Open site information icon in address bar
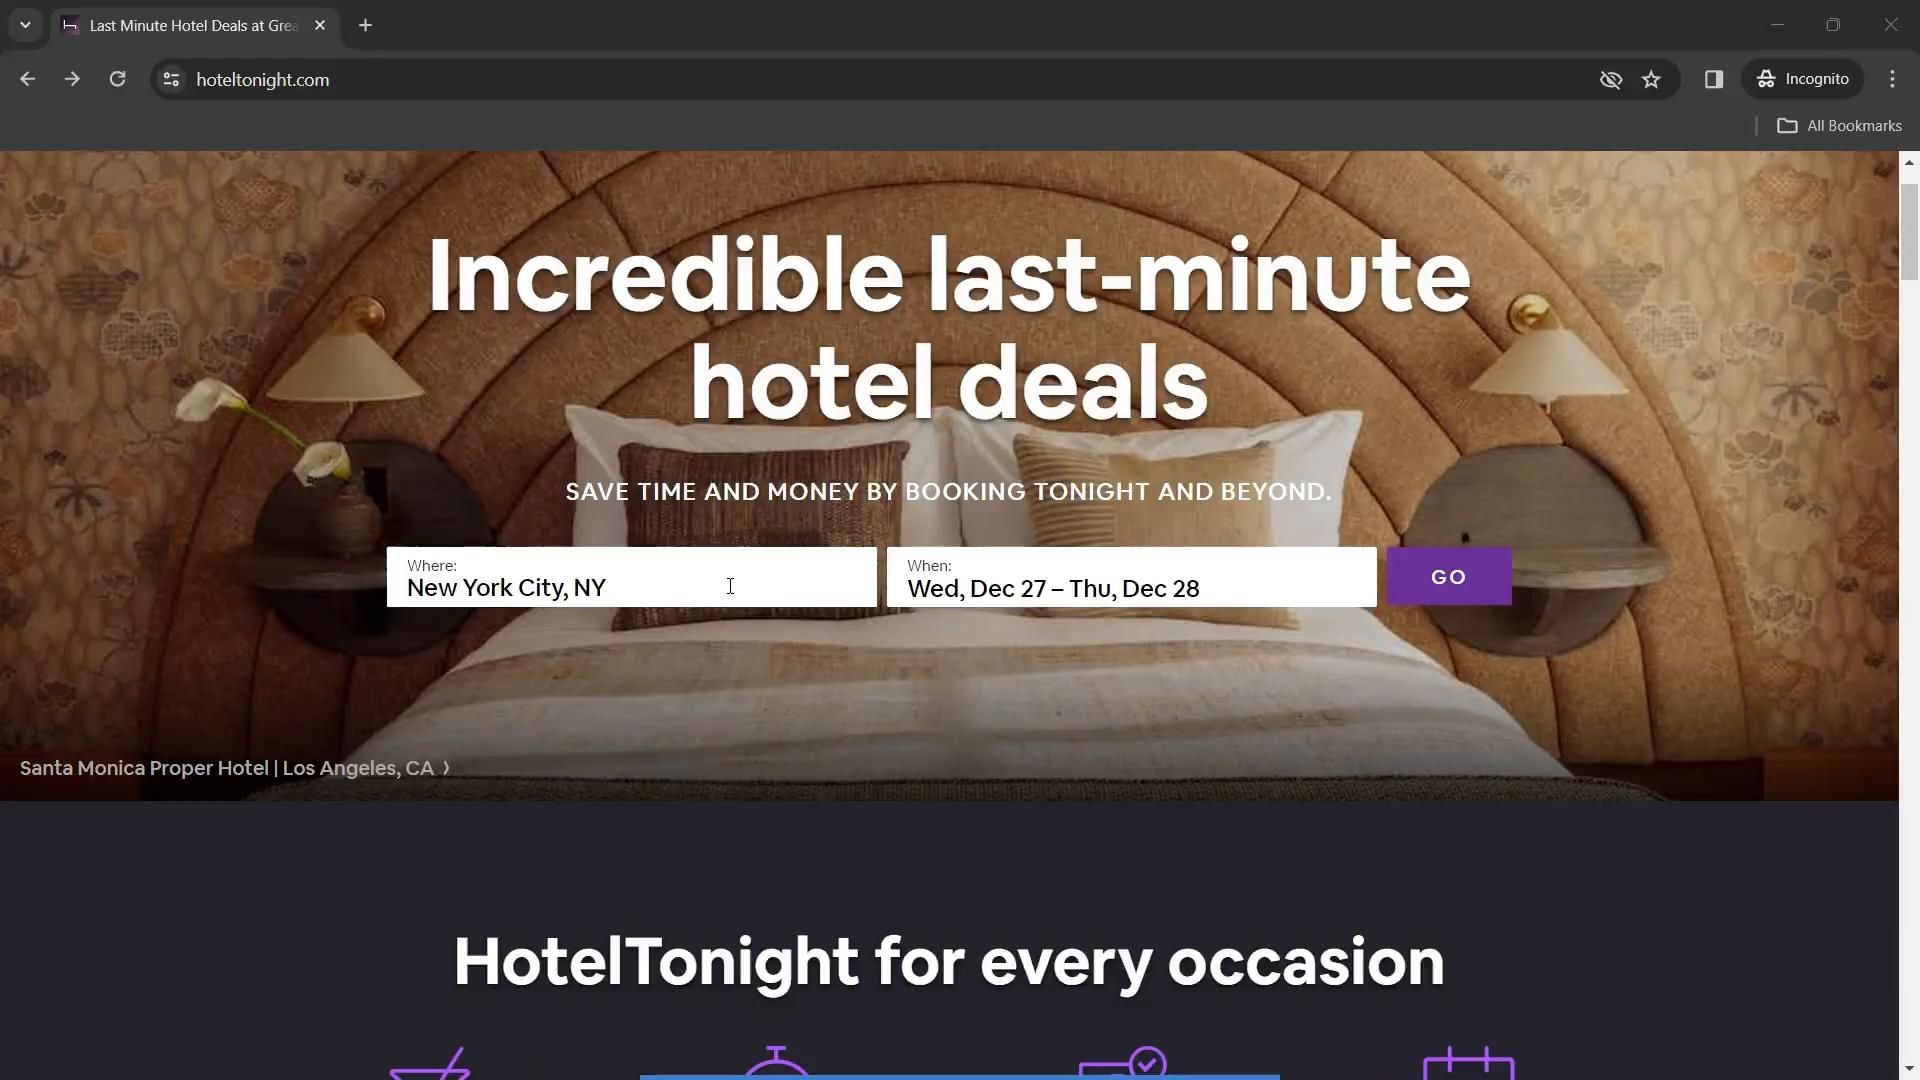Viewport: 1920px width, 1080px height. [171, 79]
